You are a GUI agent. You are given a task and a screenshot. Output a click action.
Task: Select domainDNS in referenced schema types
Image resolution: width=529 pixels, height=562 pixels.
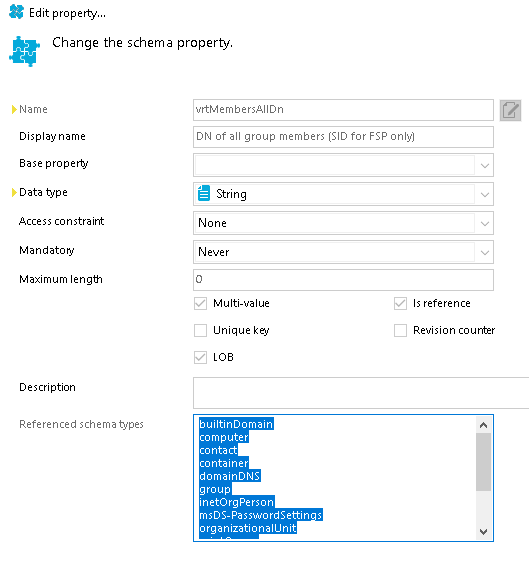229,476
